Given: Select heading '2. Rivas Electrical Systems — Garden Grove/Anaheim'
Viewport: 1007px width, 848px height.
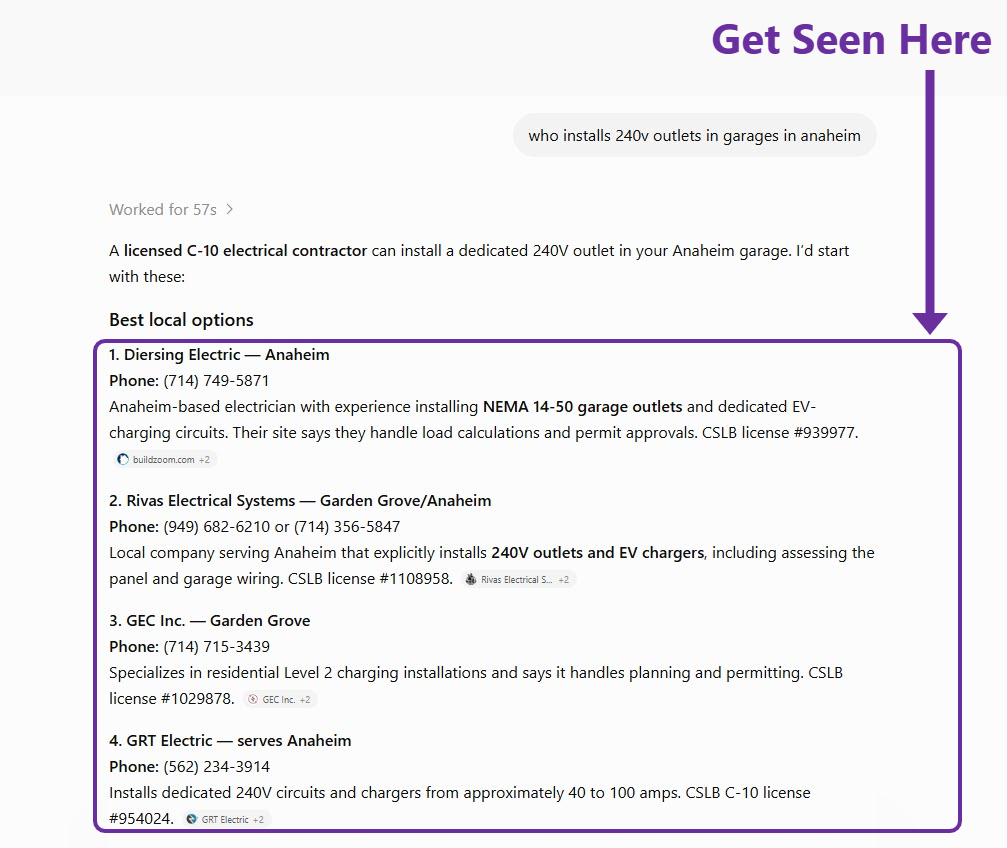Looking at the screenshot, I should (300, 500).
